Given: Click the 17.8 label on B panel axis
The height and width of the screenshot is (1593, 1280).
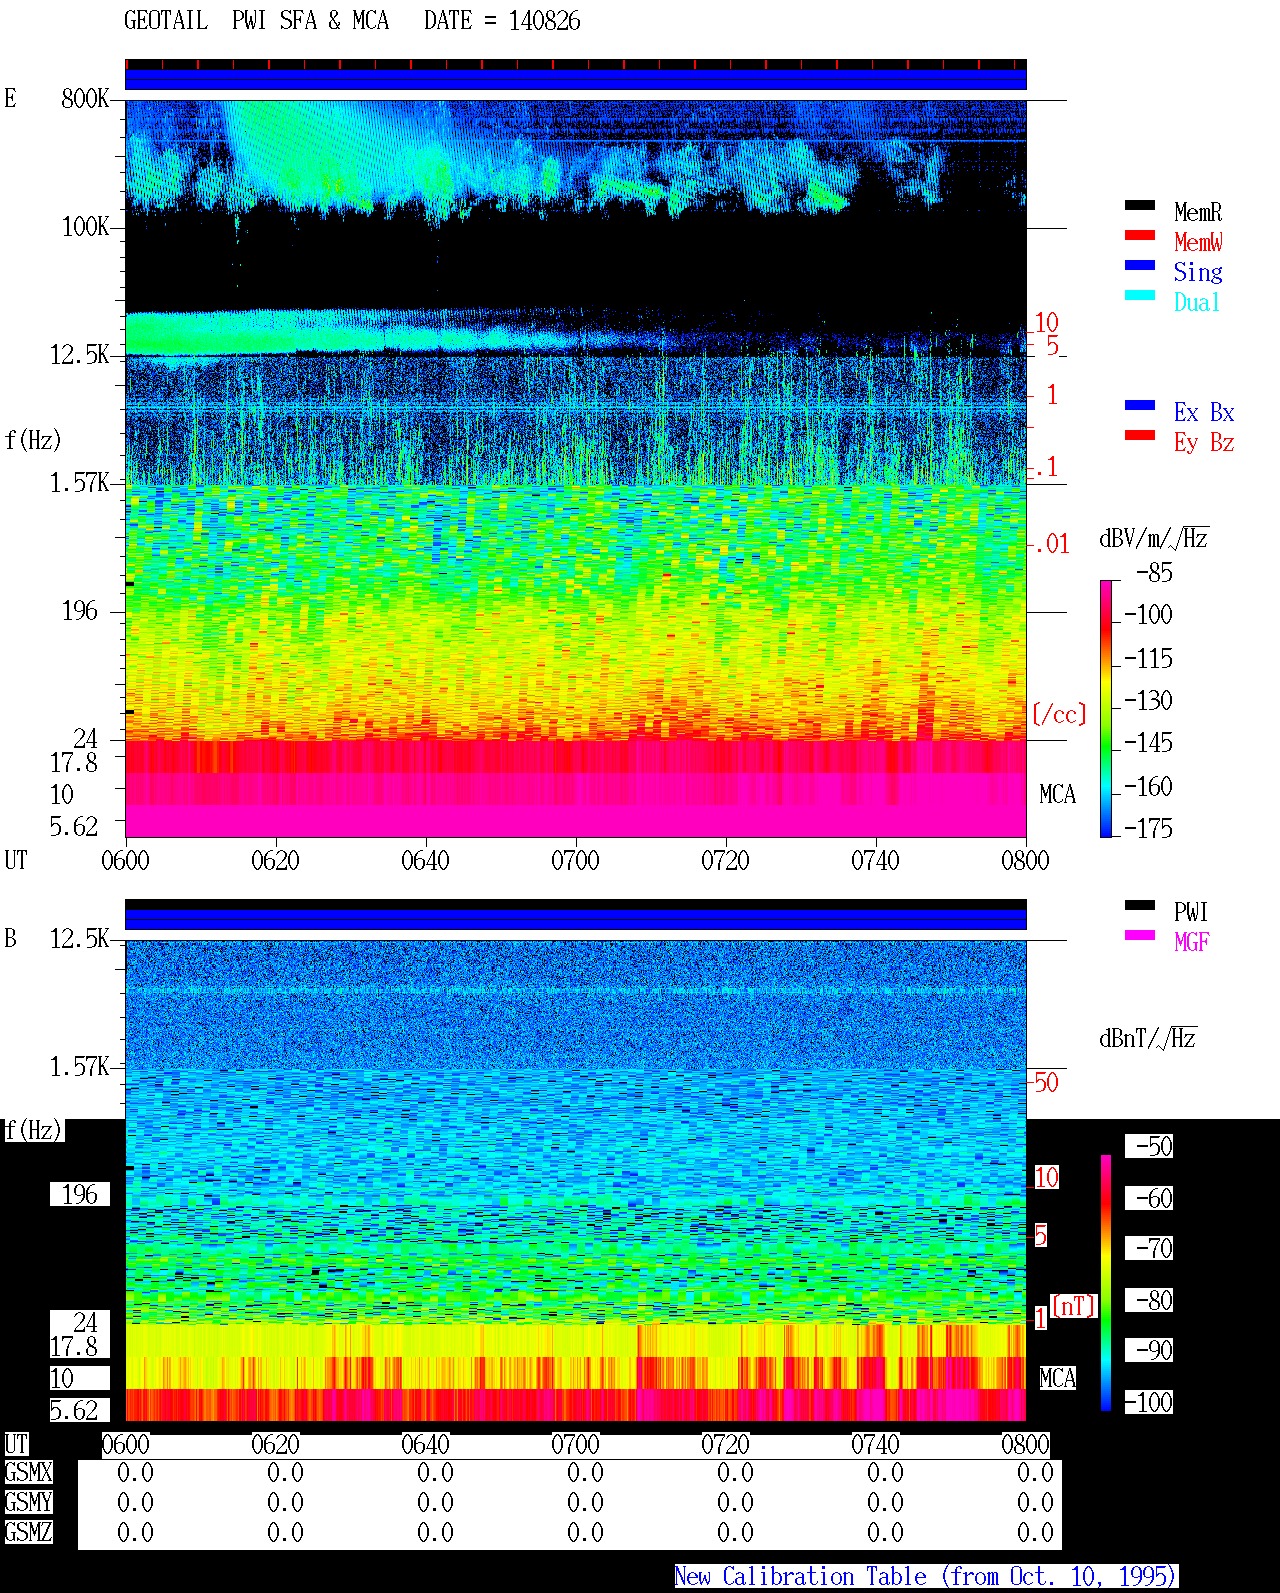Looking at the screenshot, I should click(74, 1347).
